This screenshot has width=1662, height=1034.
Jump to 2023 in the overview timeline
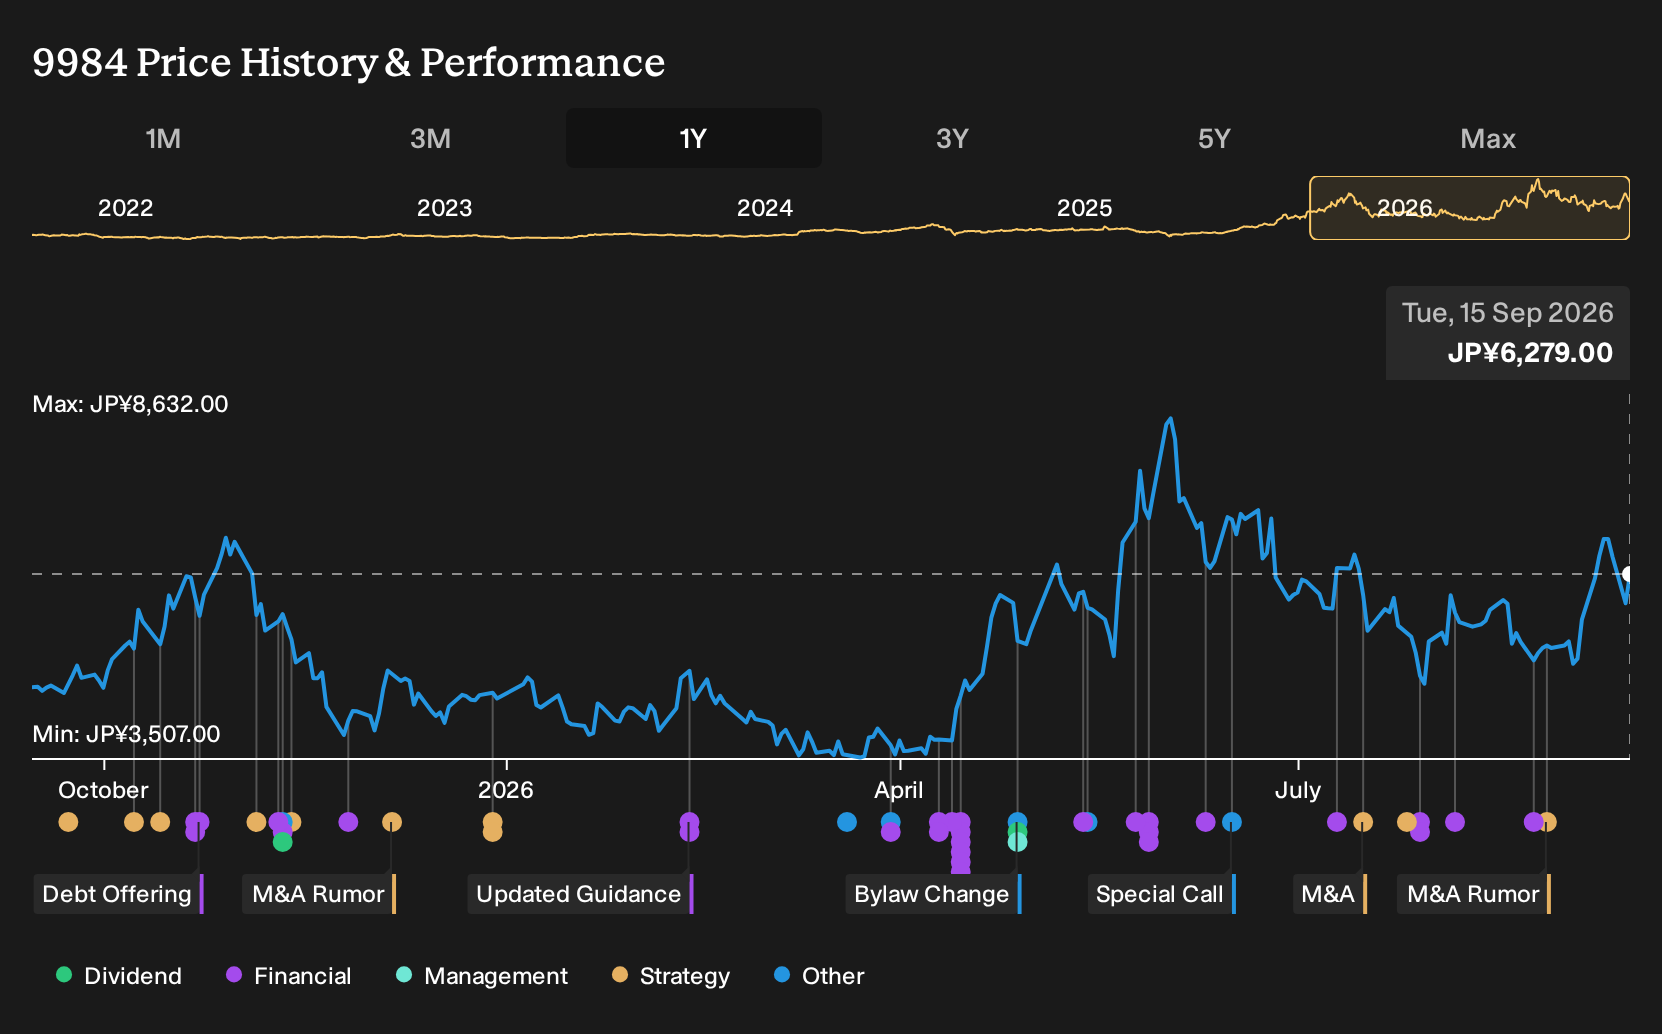pos(444,208)
